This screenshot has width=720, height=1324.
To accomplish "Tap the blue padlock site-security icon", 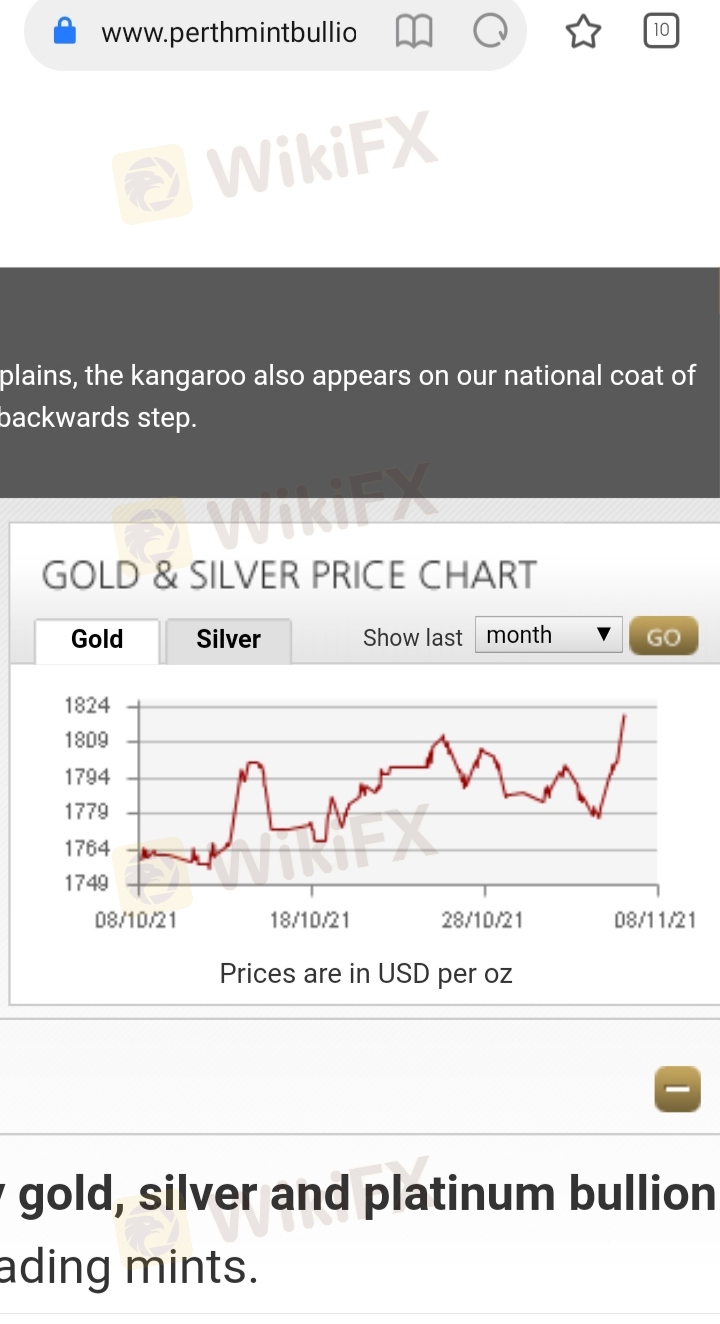I will (64, 32).
